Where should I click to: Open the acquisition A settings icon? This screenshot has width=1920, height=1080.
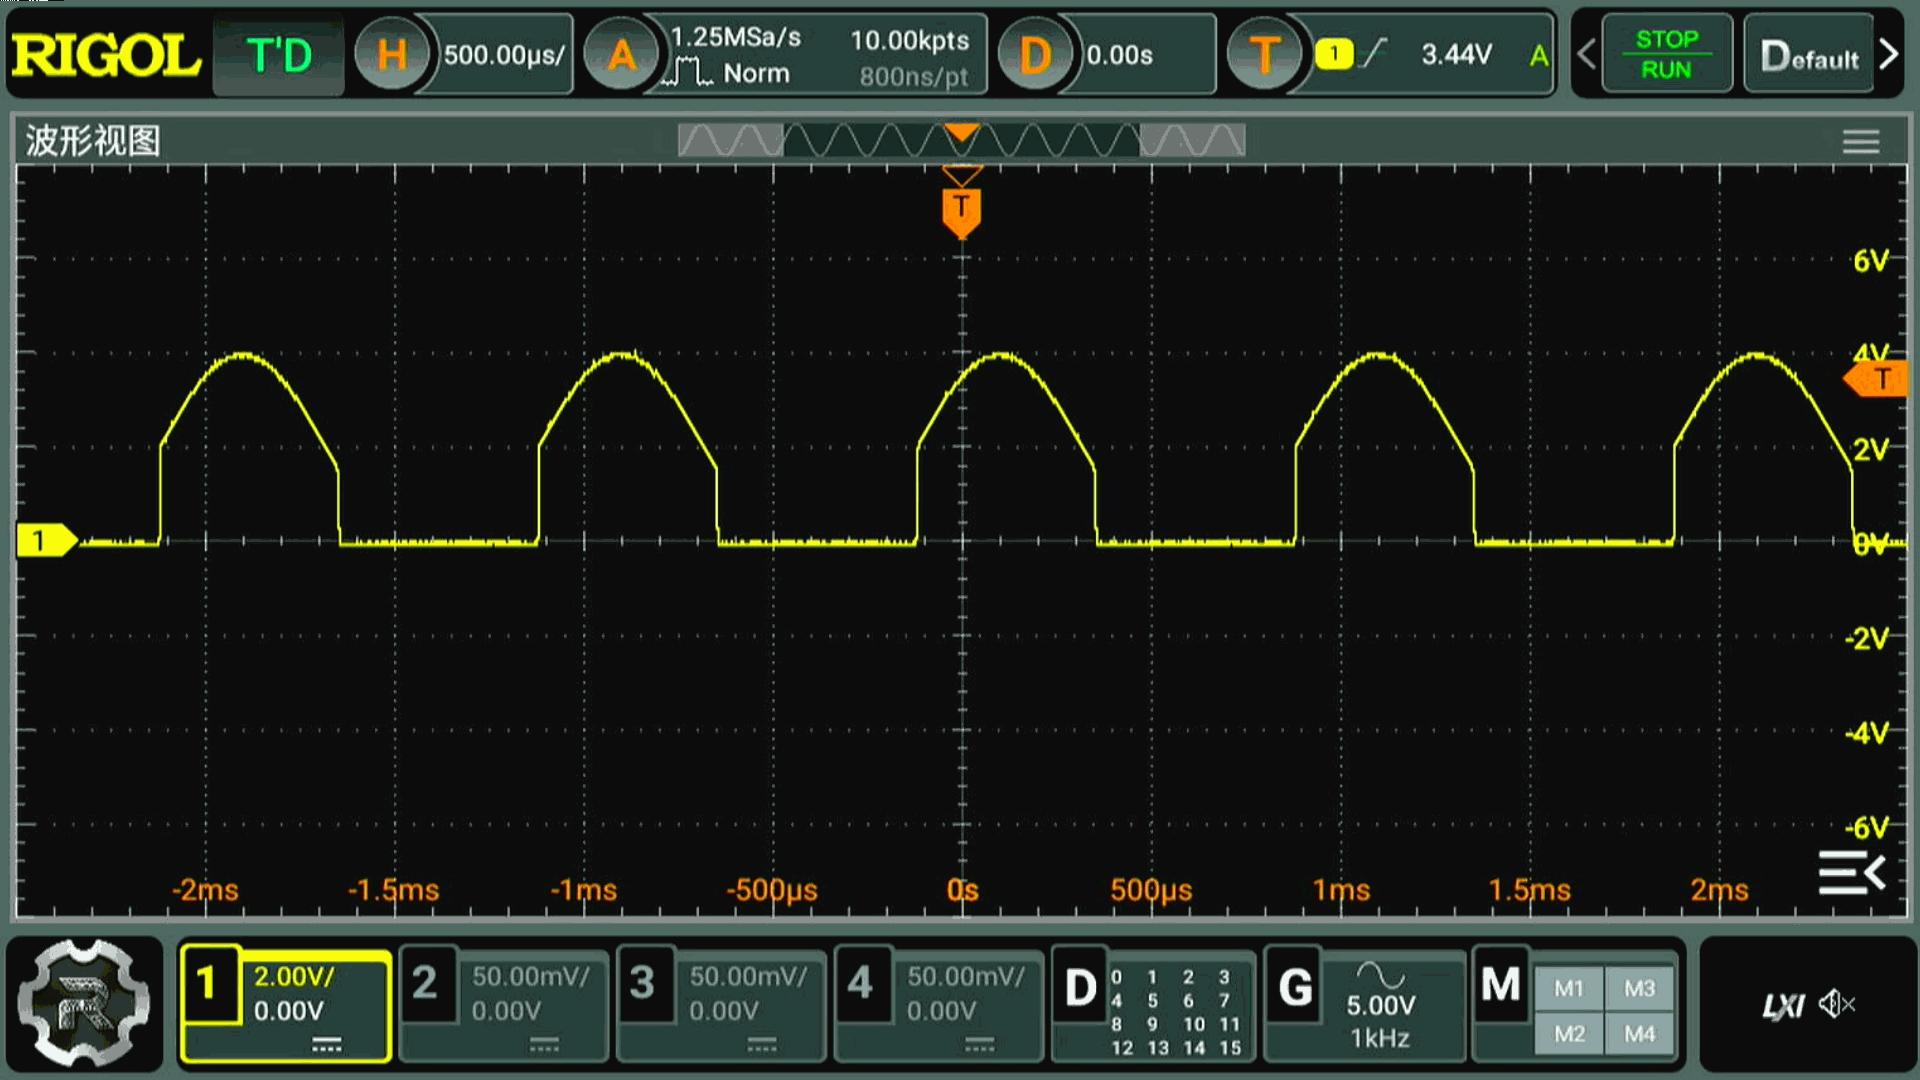tap(621, 55)
